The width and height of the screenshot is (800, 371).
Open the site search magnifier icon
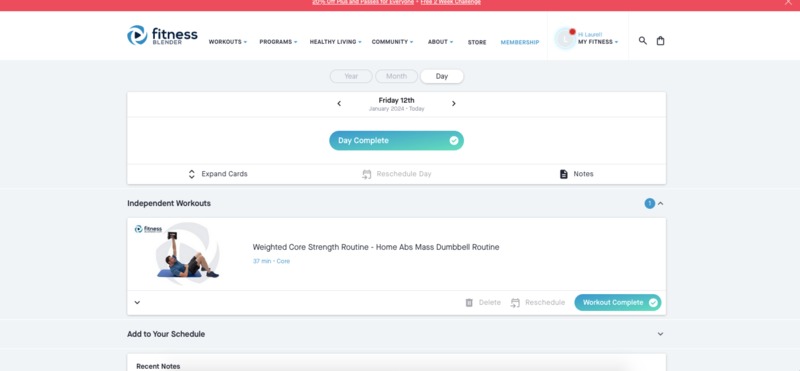coord(643,40)
